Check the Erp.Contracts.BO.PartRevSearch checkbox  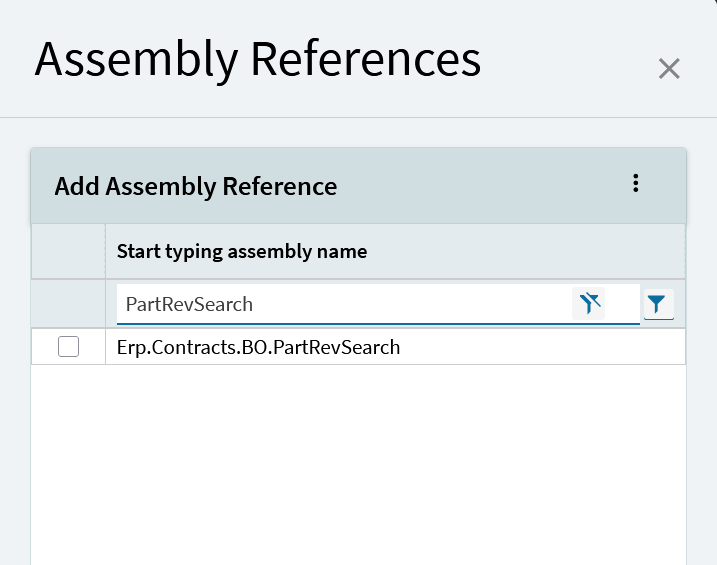(69, 346)
